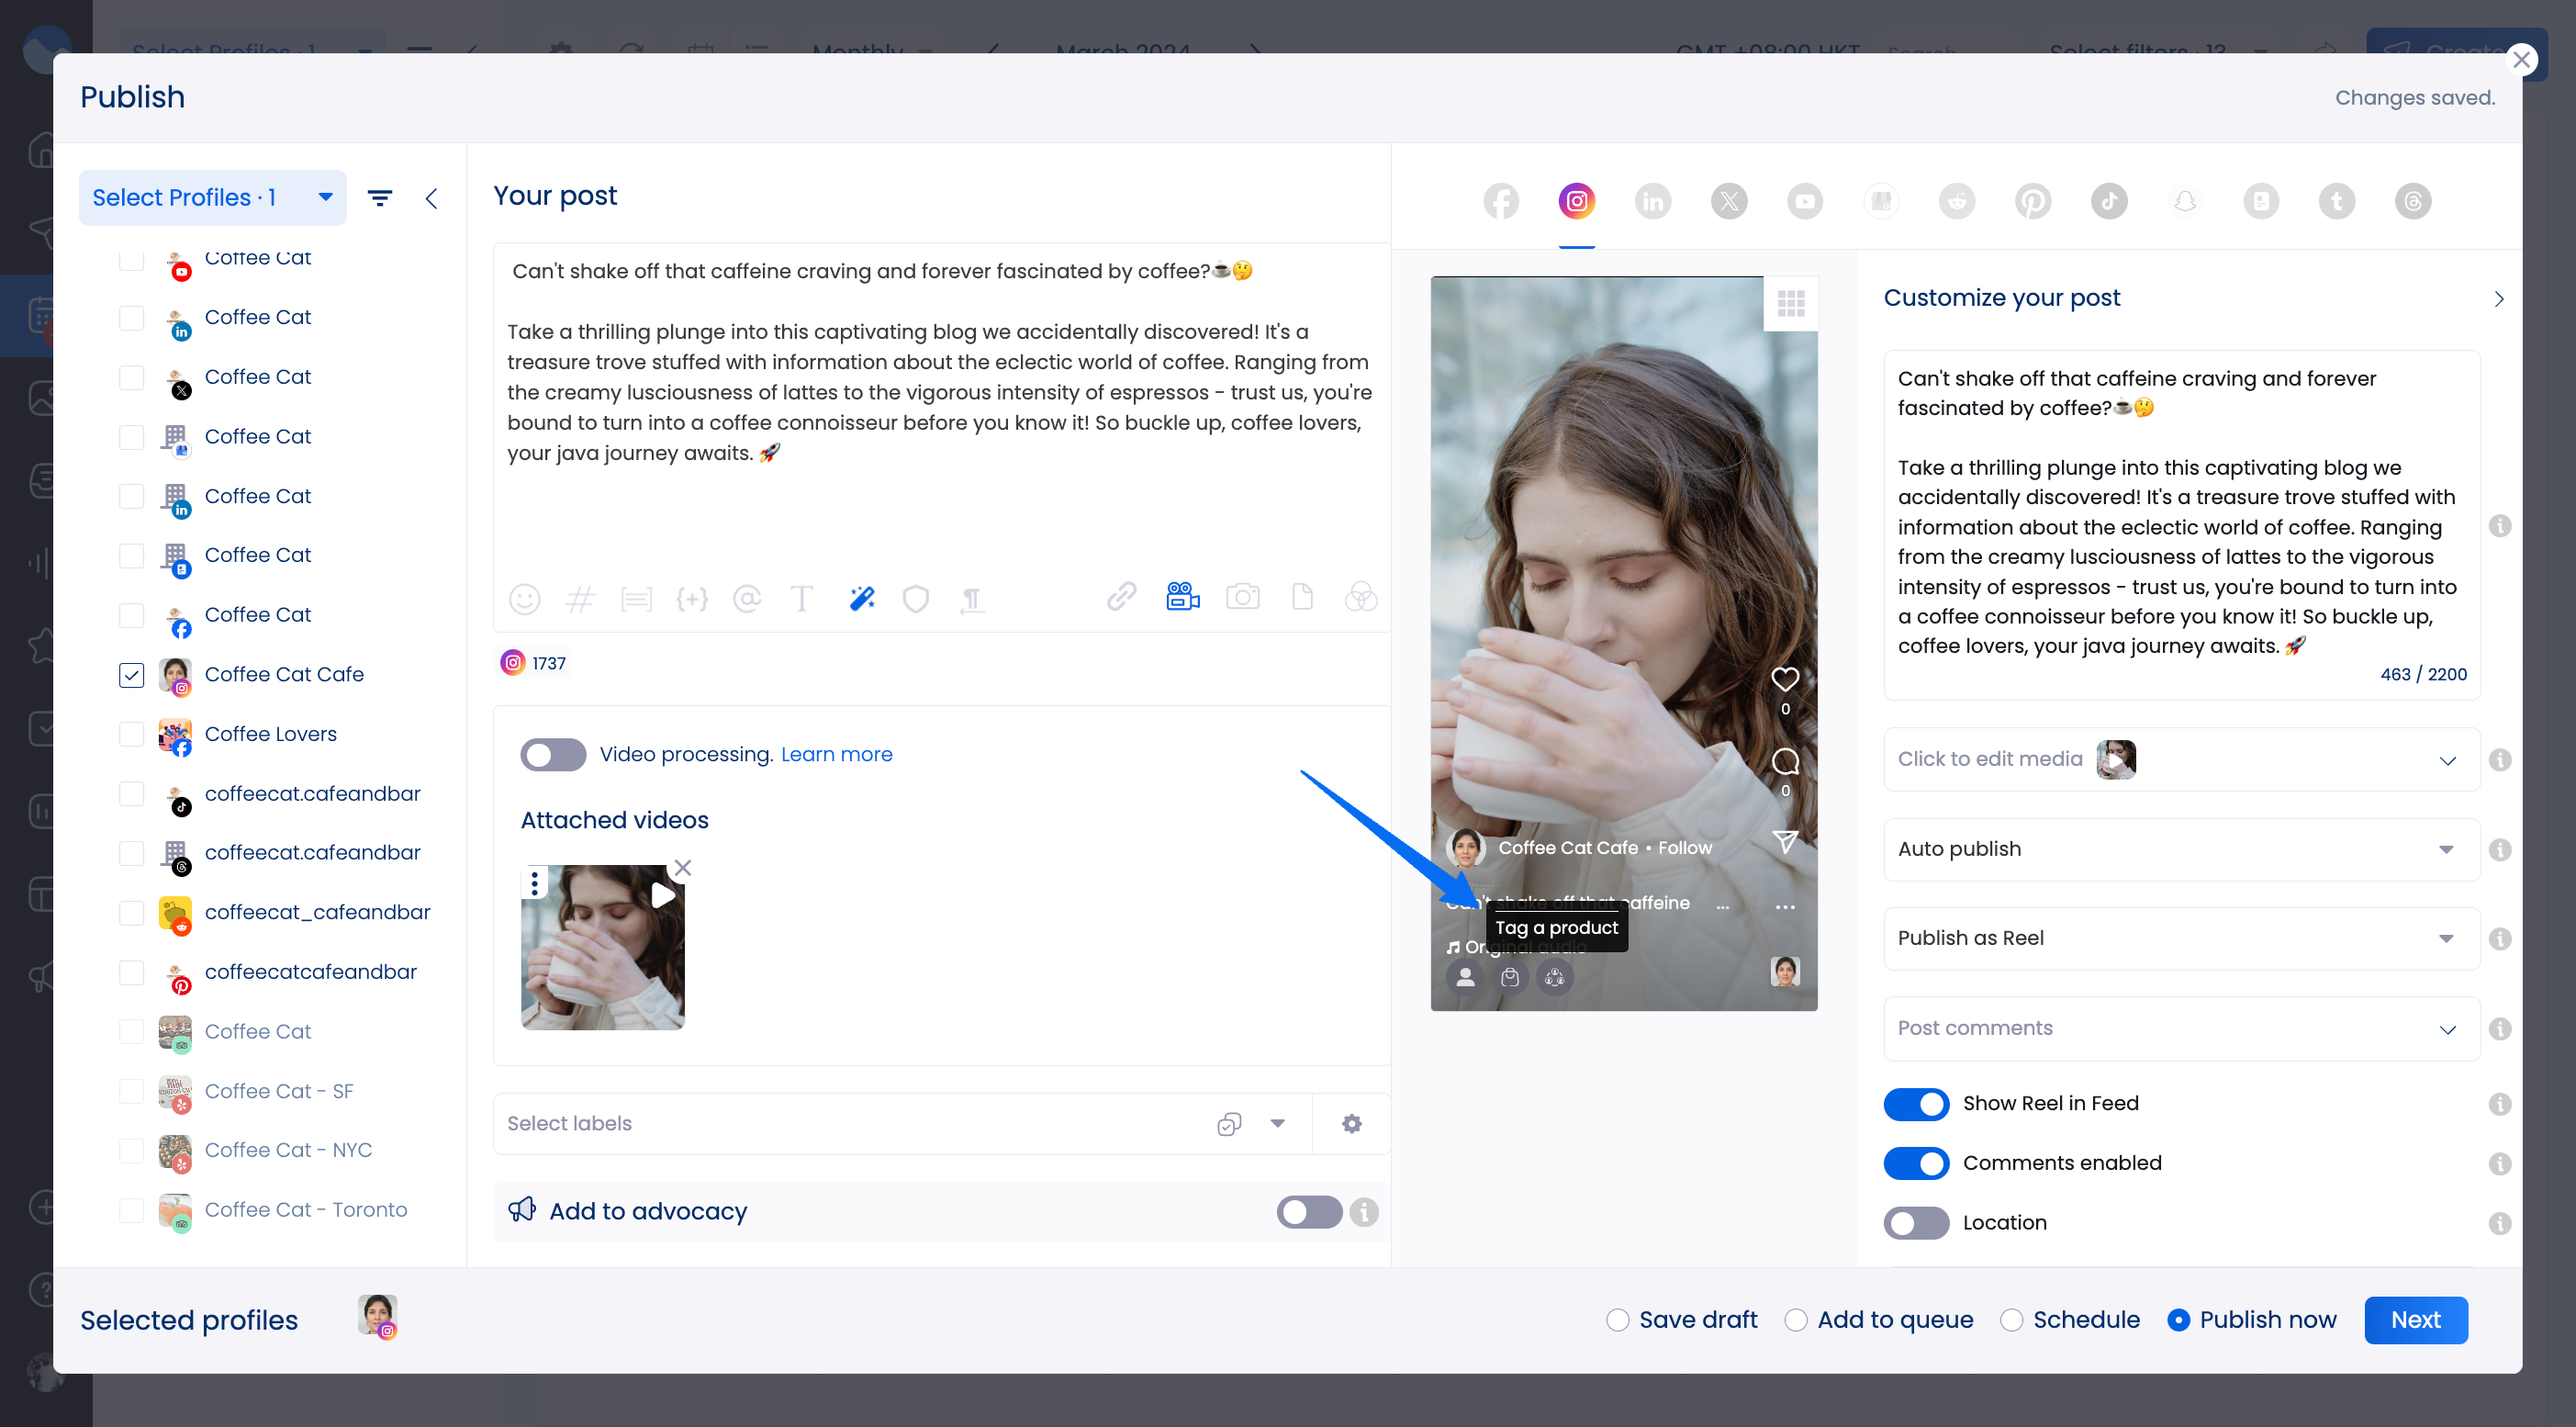Enable the Location toggle
Screen dimensions: 2576x1427
click(1916, 1223)
